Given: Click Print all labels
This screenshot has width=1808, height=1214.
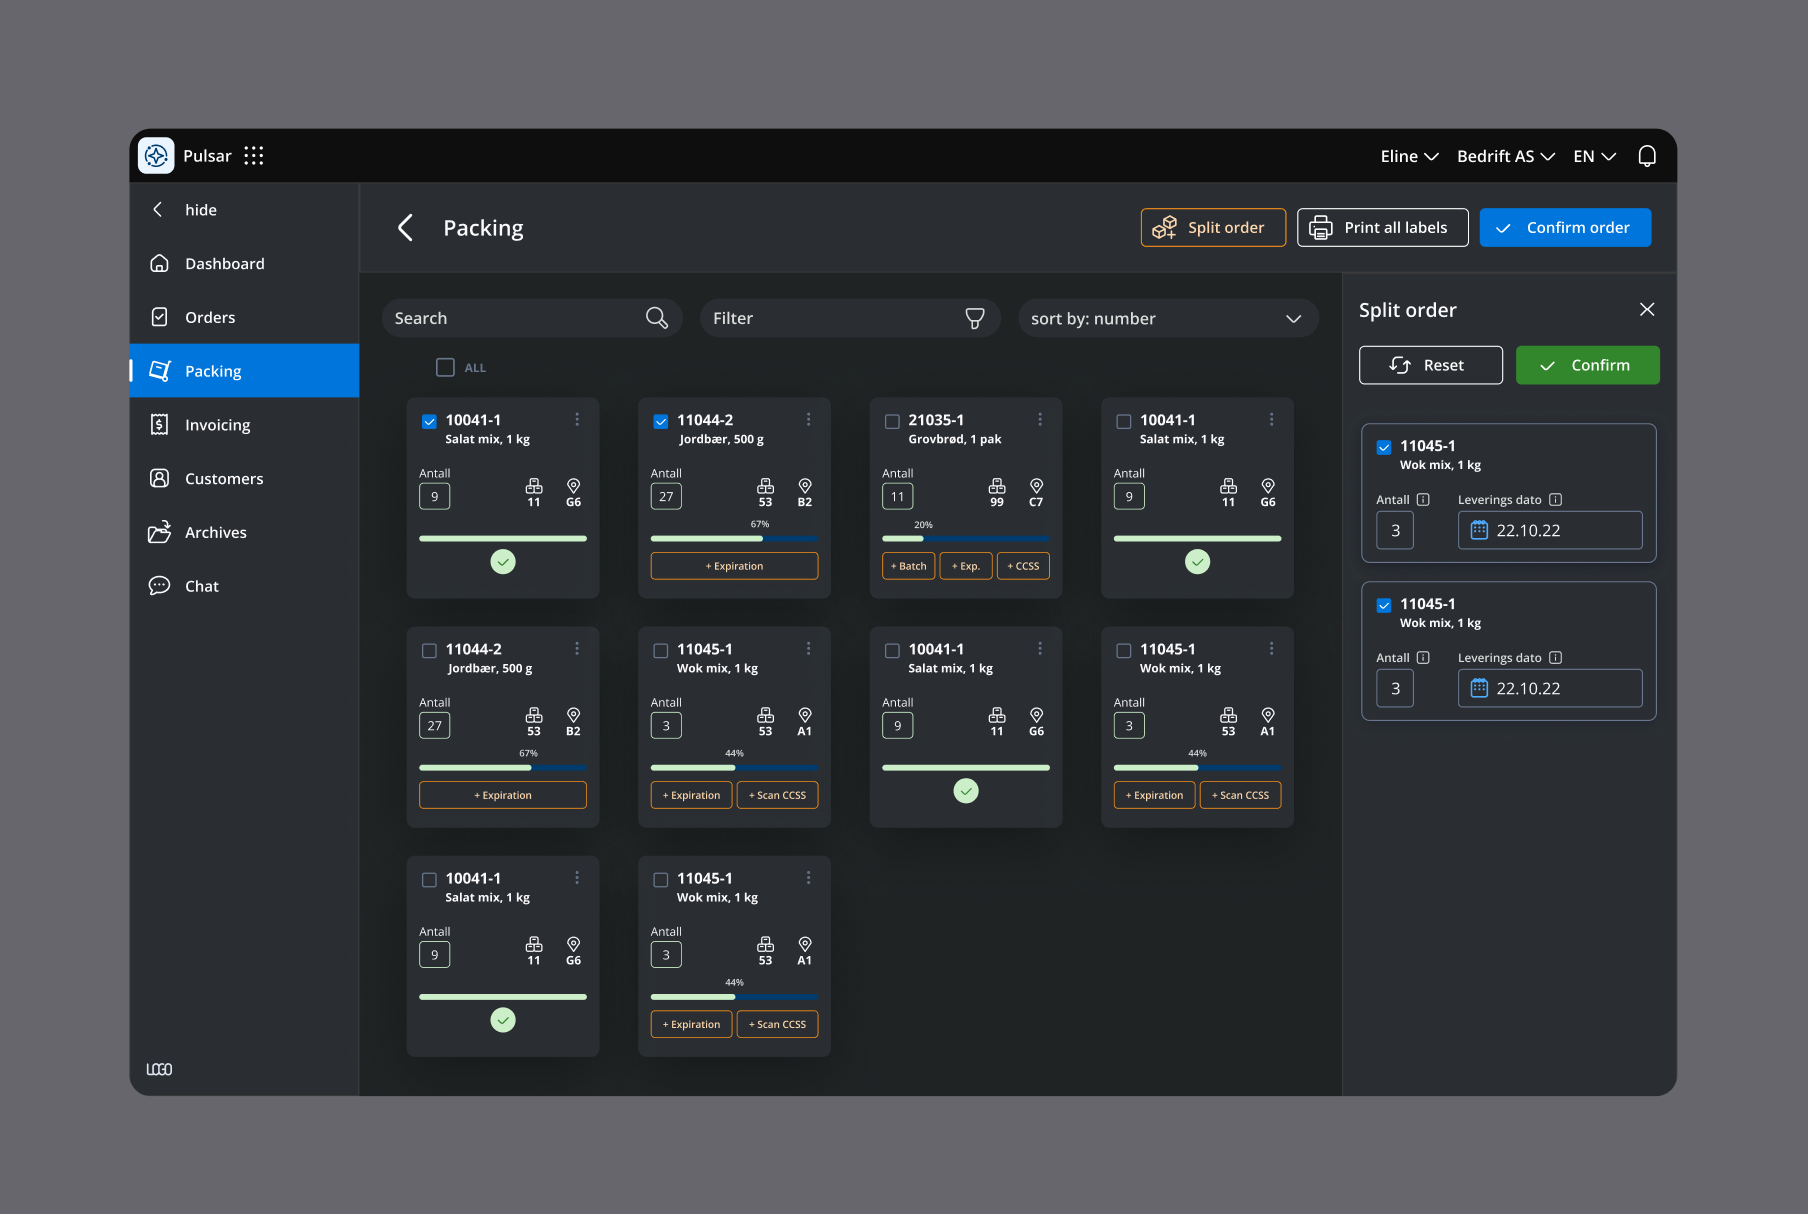Looking at the screenshot, I should pyautogui.click(x=1382, y=227).
